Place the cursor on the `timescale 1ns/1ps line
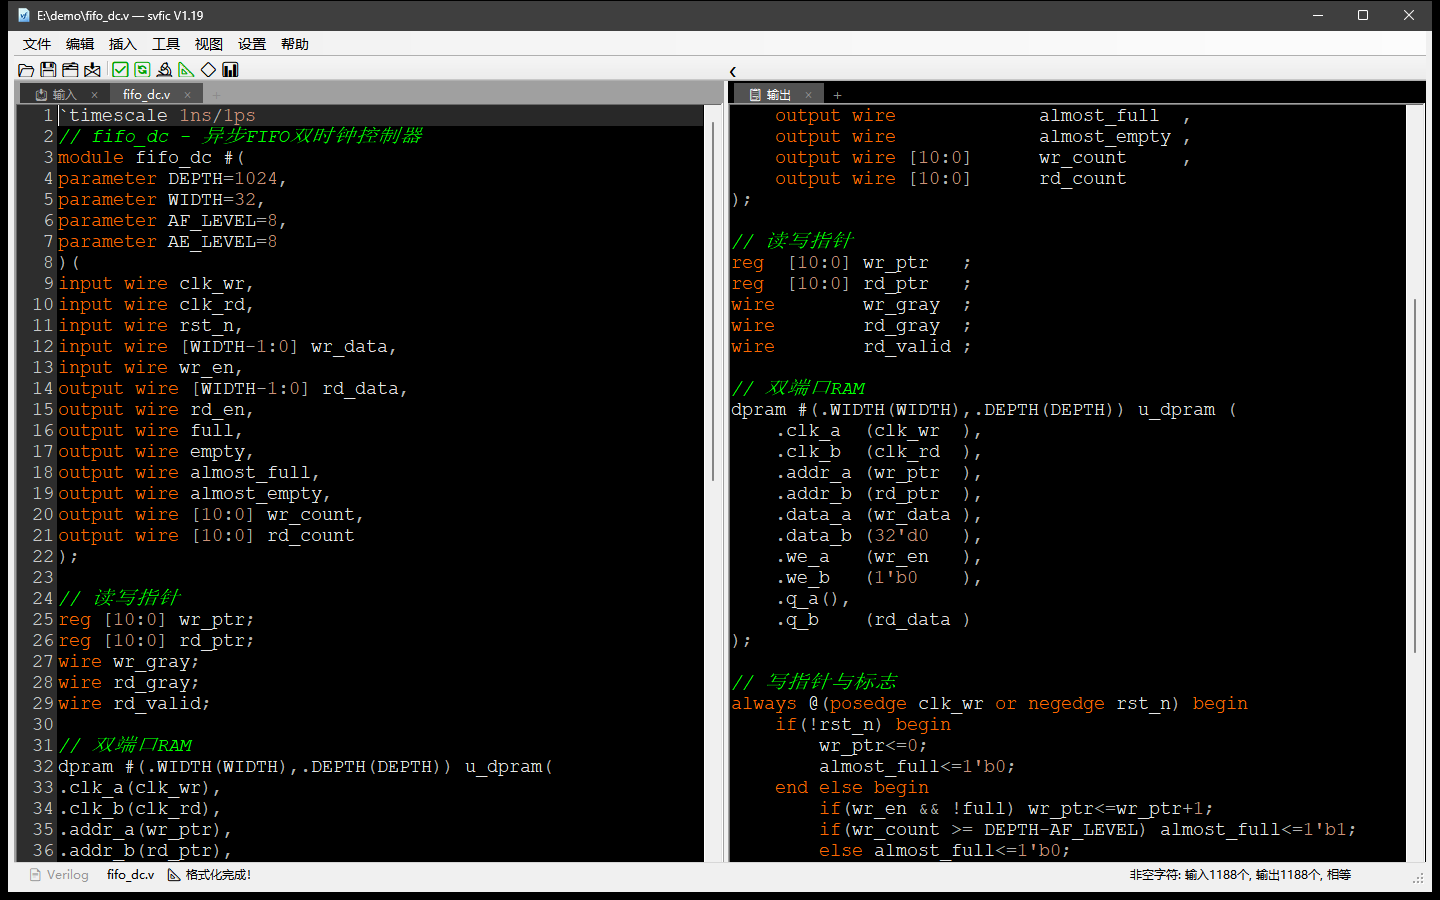The width and height of the screenshot is (1440, 900). tap(157, 116)
